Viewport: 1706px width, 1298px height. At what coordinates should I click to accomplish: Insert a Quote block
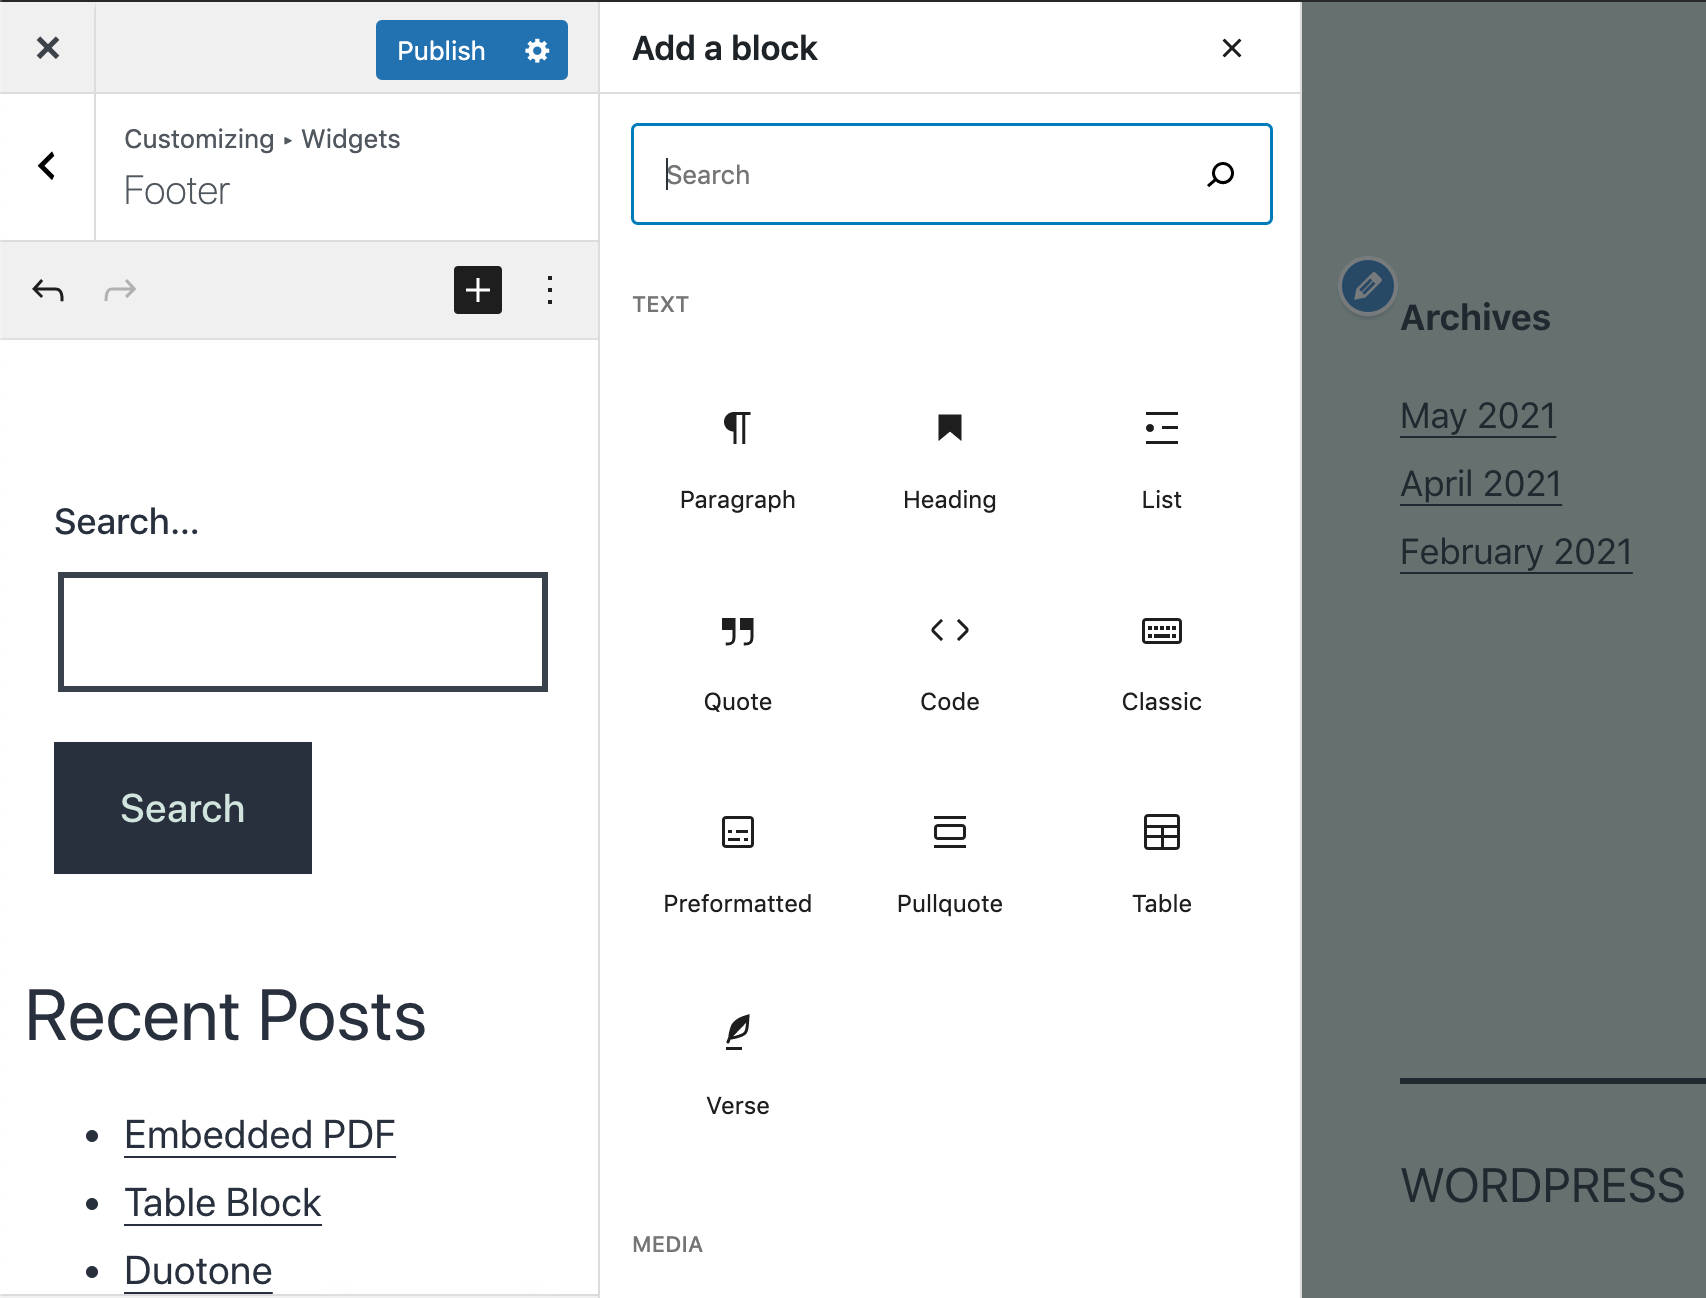coord(737,662)
